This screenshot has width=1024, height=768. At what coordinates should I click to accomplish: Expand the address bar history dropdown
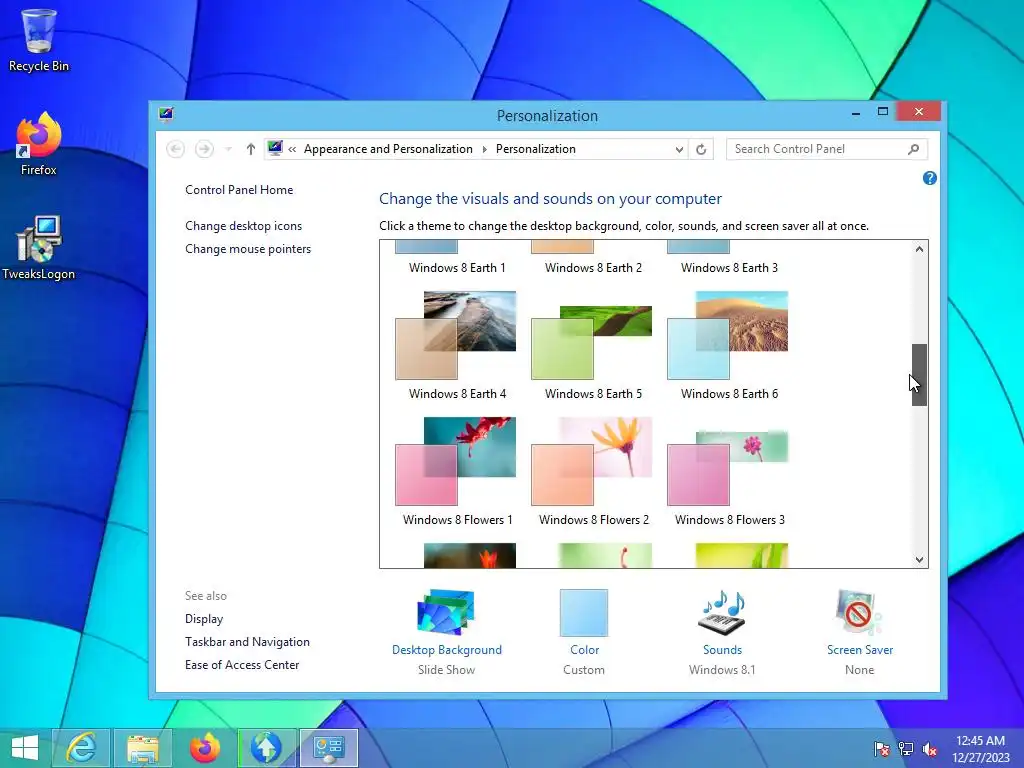(x=679, y=150)
